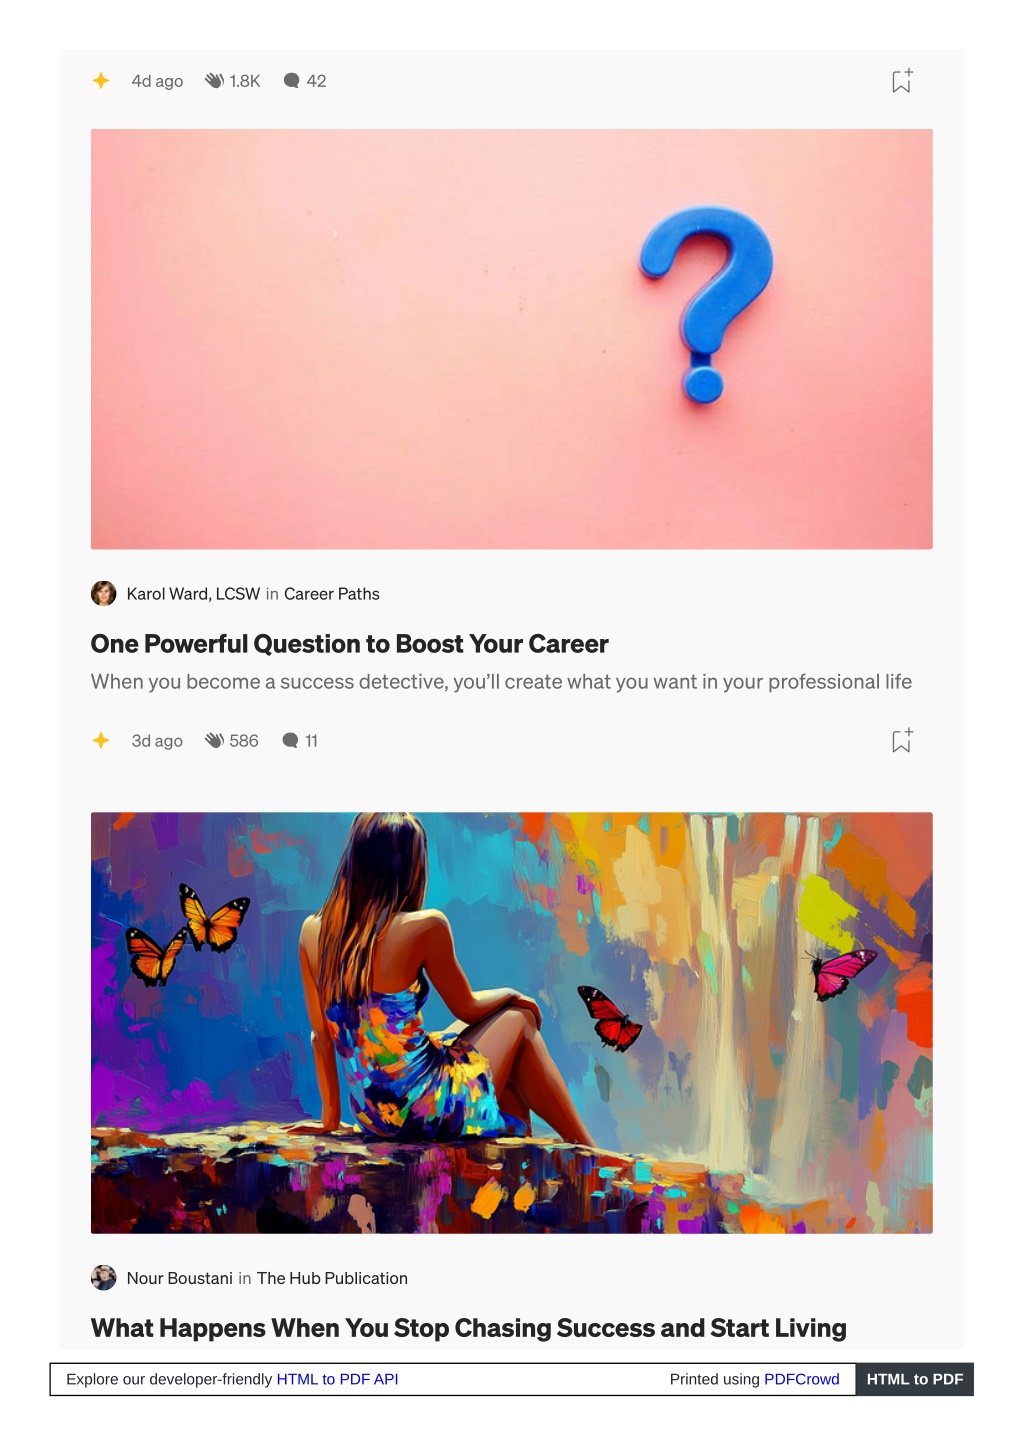Open the blue question mark image
1024x1448 pixels.
512,339
